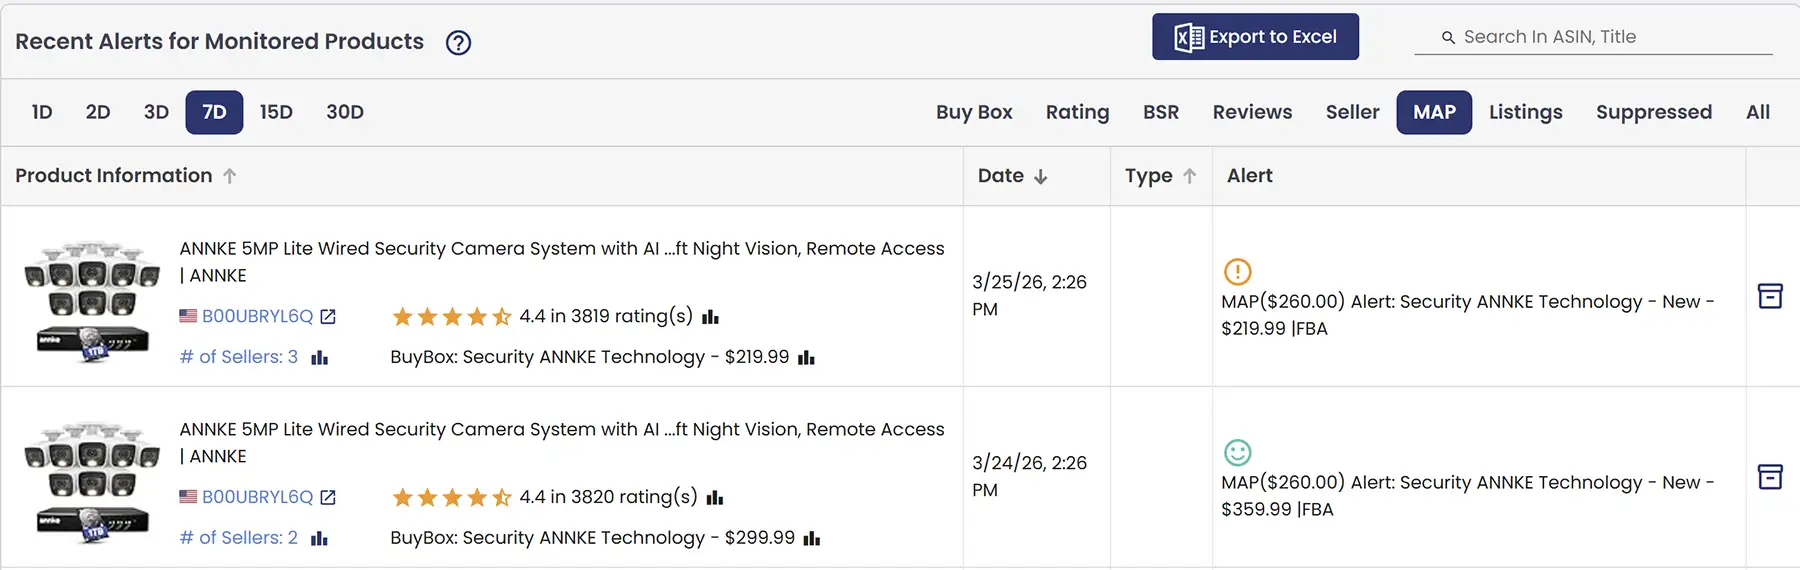The width and height of the screenshot is (1800, 570).
Task: Click the help question mark icon
Action: [458, 43]
